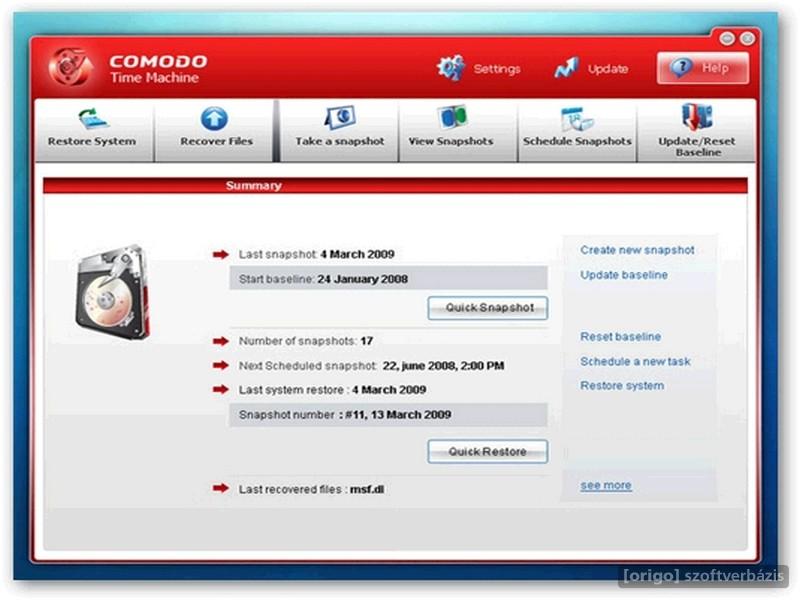Open the Settings text in the header
This screenshot has width=800, height=600.
(497, 69)
